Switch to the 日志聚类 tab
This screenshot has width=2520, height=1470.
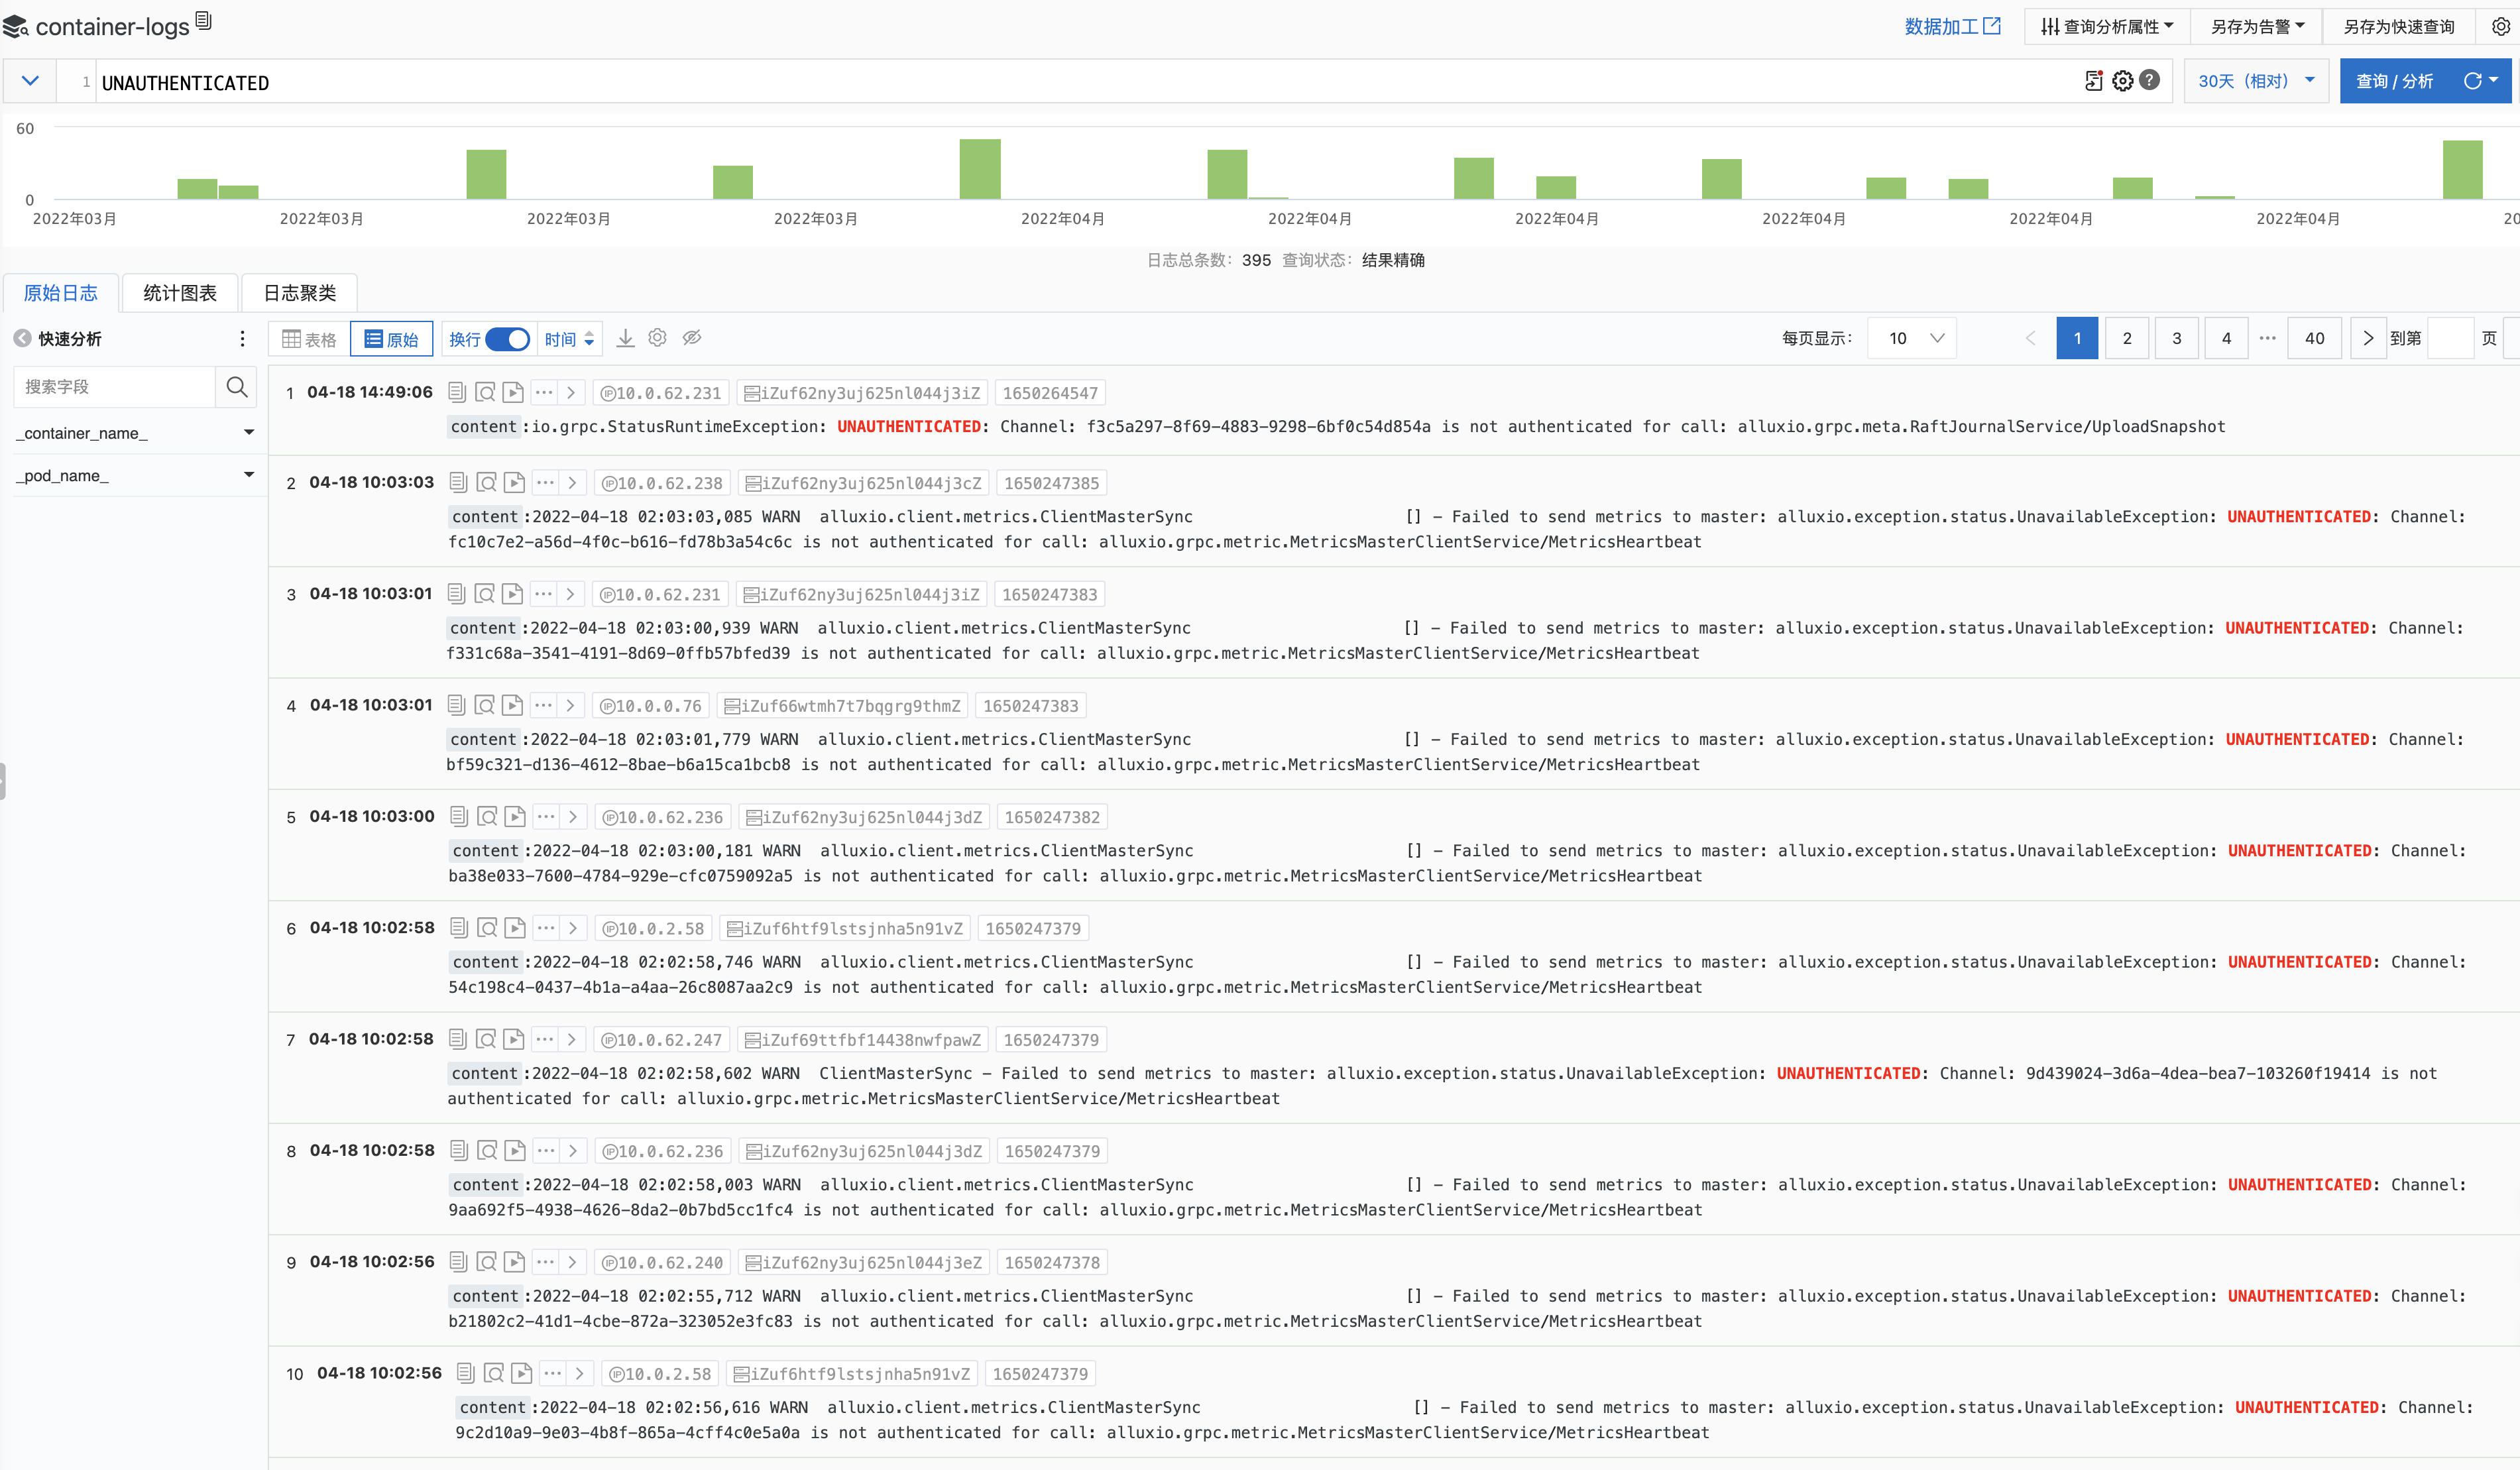pos(298,292)
